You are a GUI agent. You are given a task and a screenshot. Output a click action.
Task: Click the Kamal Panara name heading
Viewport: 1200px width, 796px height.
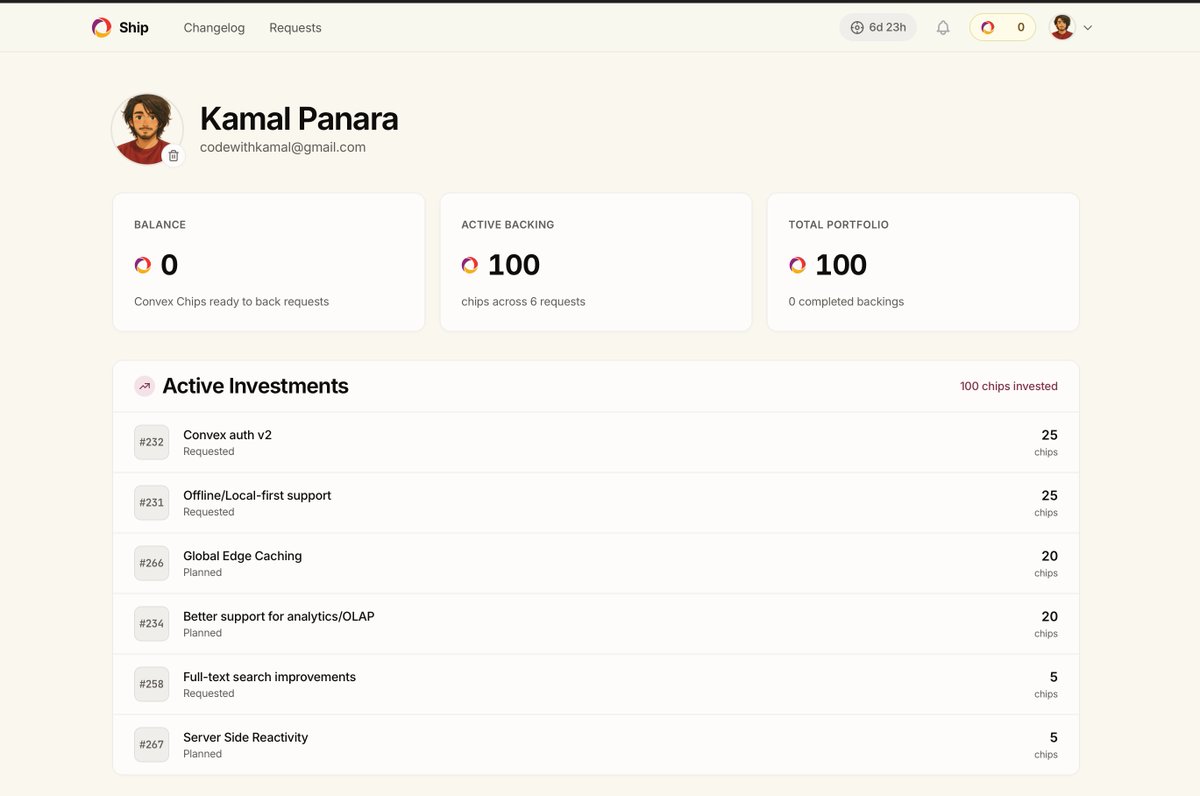click(299, 119)
